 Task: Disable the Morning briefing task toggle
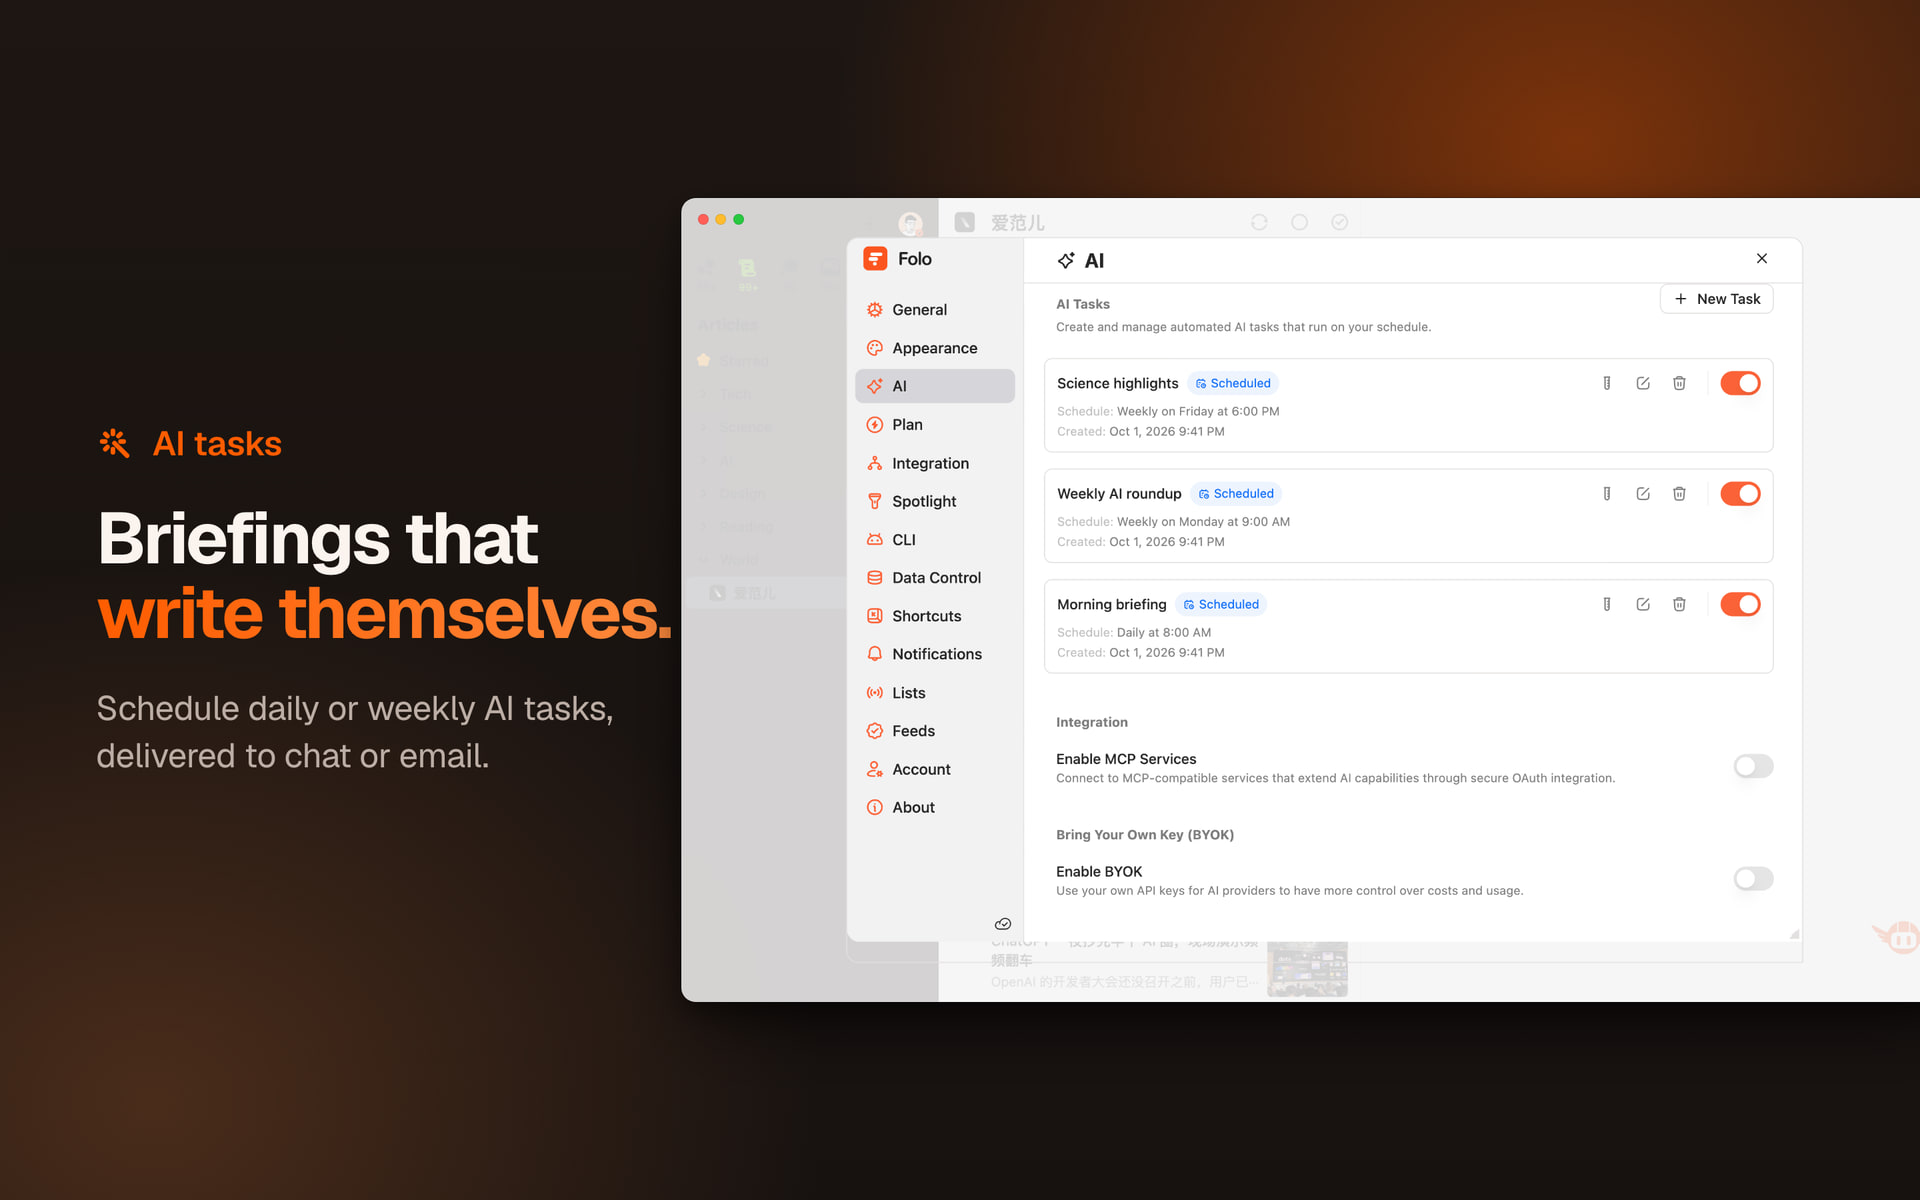(x=1740, y=604)
